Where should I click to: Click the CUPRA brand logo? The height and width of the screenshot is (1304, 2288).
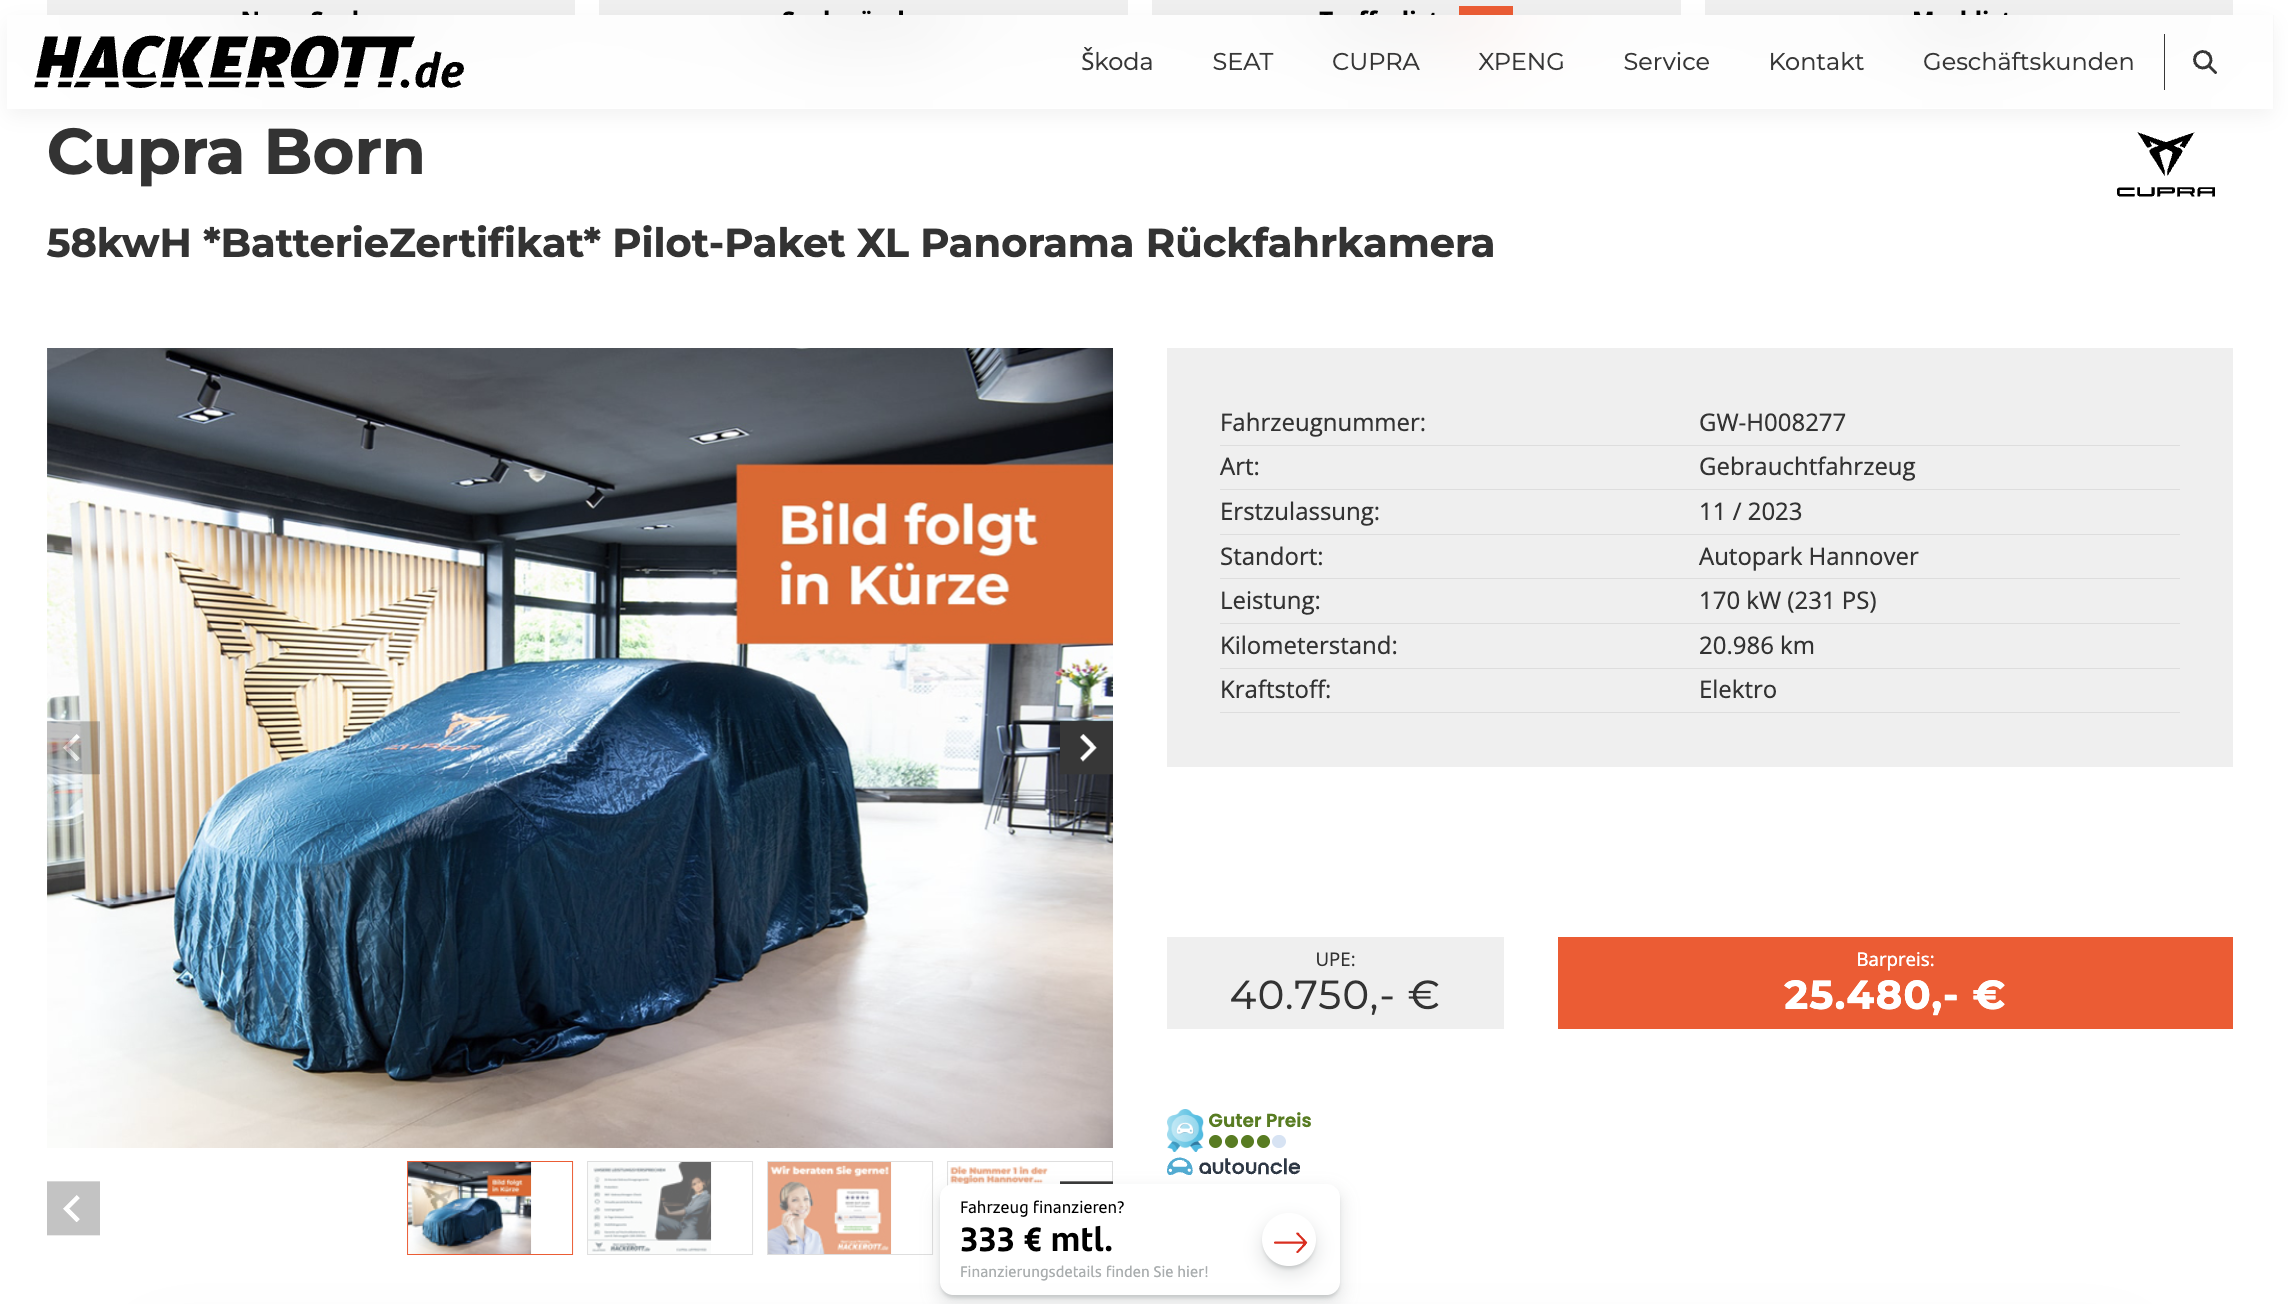point(2165,165)
